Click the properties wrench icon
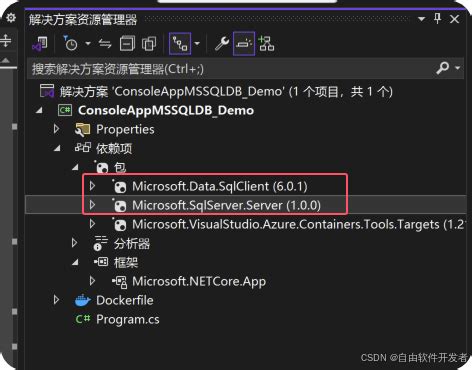Image resolution: width=472 pixels, height=370 pixels. coord(222,44)
